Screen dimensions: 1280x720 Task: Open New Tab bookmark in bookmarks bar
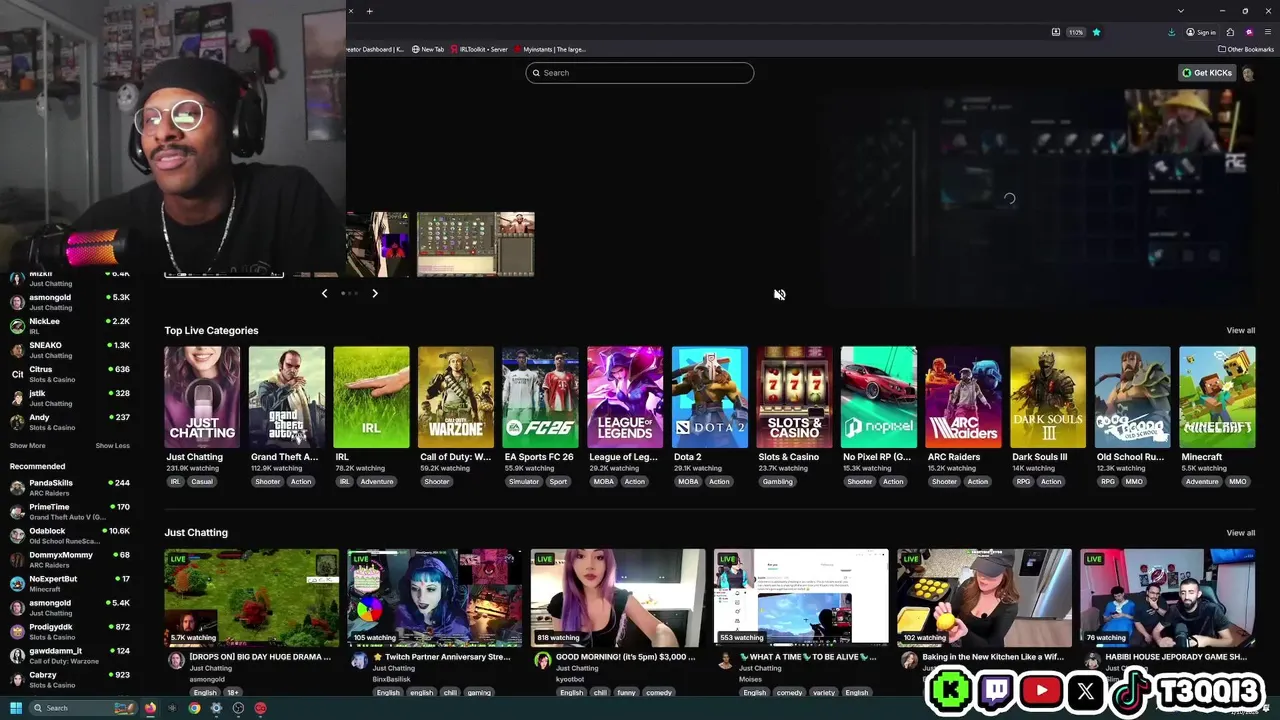pos(428,49)
